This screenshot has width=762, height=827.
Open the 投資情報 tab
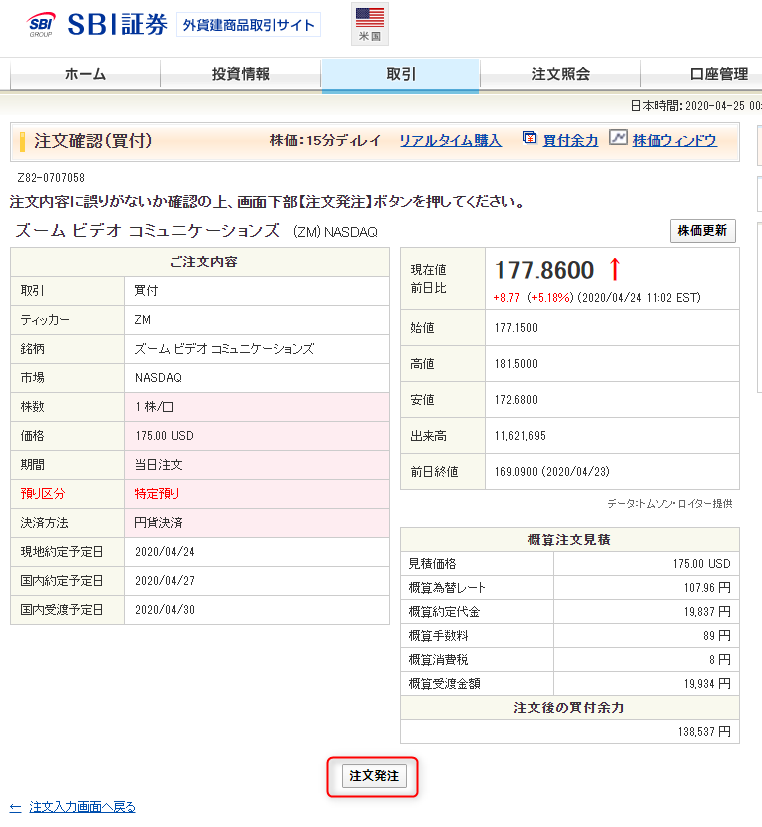[x=240, y=74]
